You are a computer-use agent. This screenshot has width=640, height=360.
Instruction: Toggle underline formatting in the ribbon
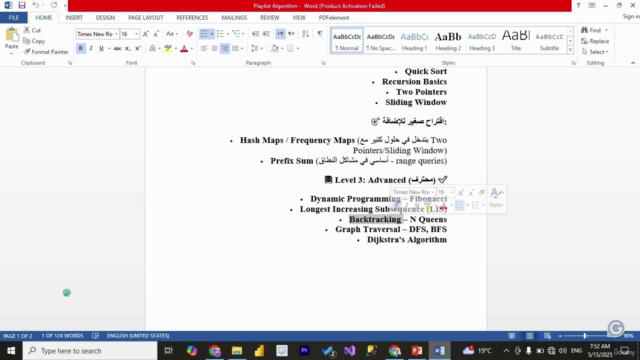[x=101, y=49]
